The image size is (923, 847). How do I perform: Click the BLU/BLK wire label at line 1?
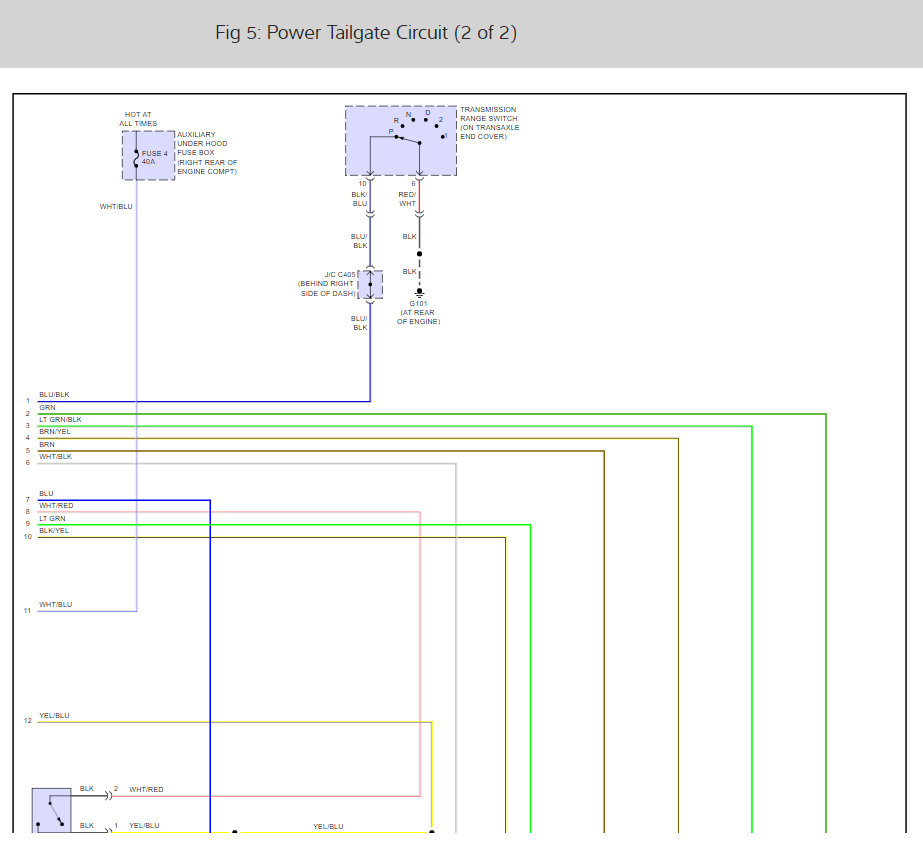[x=54, y=395]
